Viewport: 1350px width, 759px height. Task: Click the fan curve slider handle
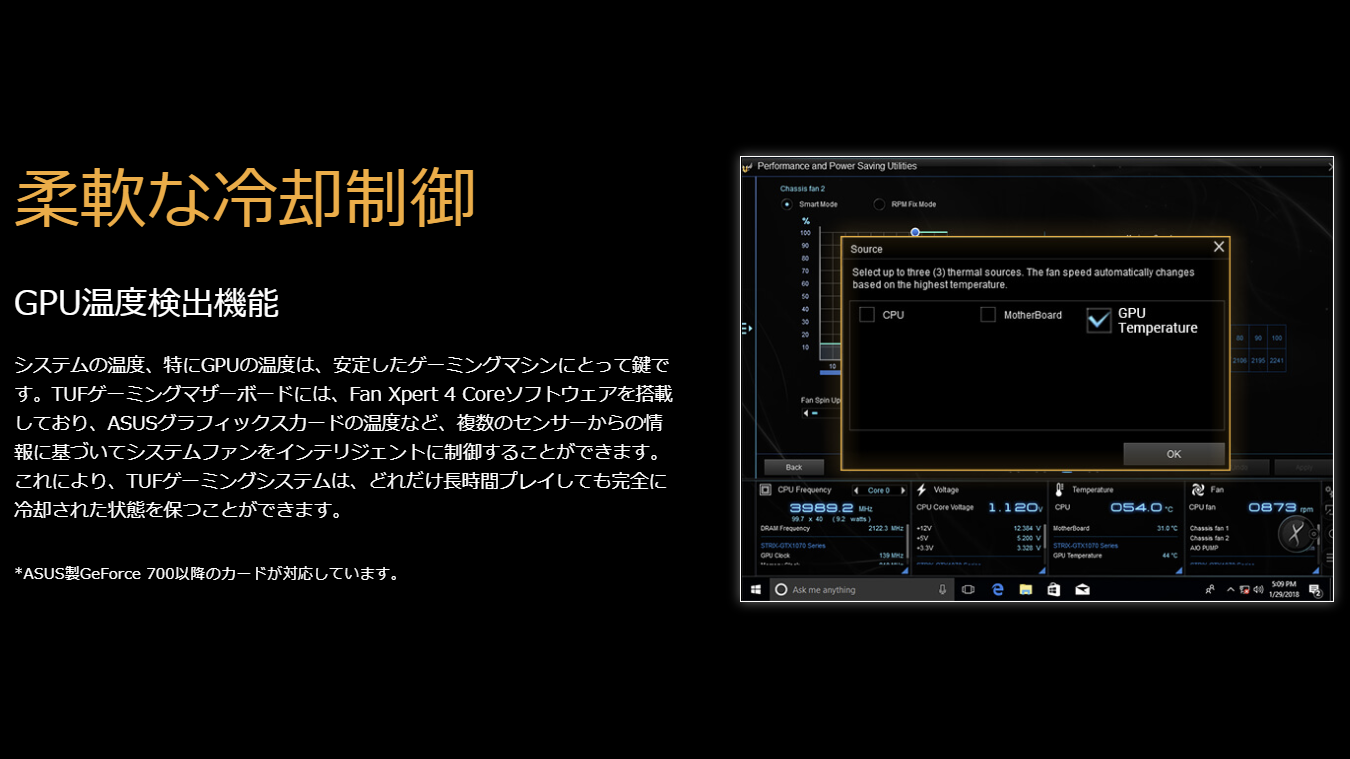coord(915,232)
